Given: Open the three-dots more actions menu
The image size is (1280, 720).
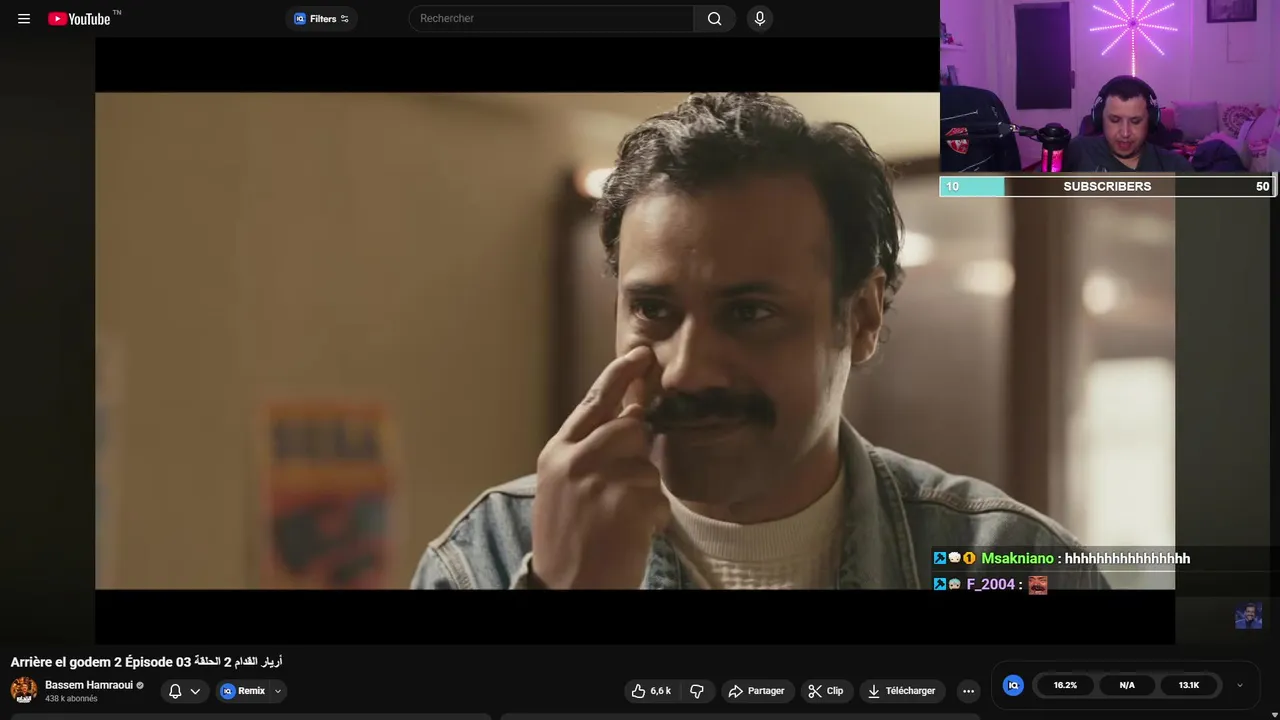Looking at the screenshot, I should [968, 691].
